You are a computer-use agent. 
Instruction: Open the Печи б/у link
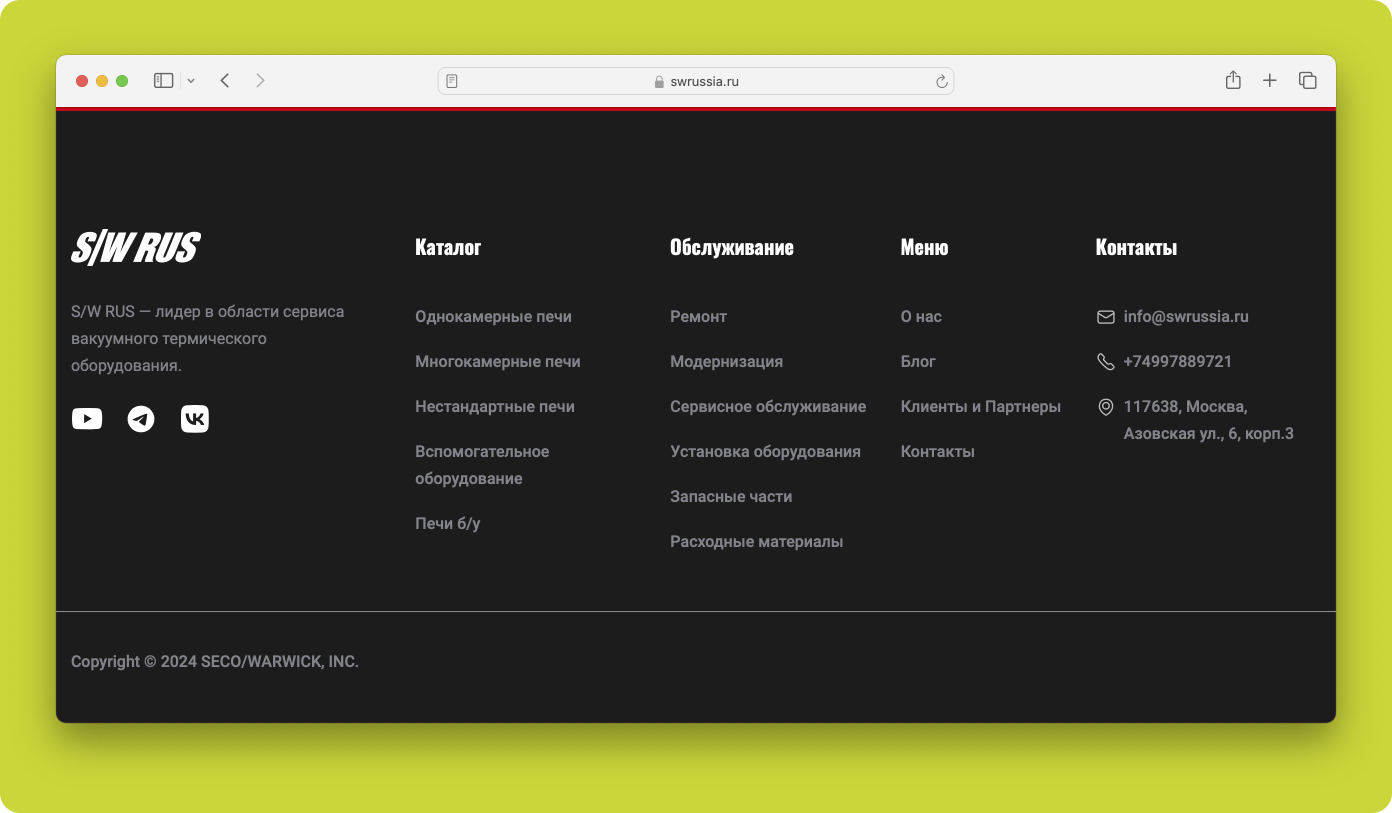click(448, 524)
